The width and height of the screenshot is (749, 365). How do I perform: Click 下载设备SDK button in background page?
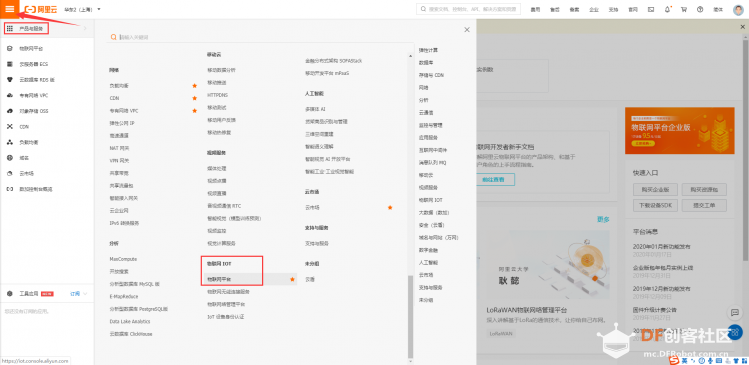(655, 206)
